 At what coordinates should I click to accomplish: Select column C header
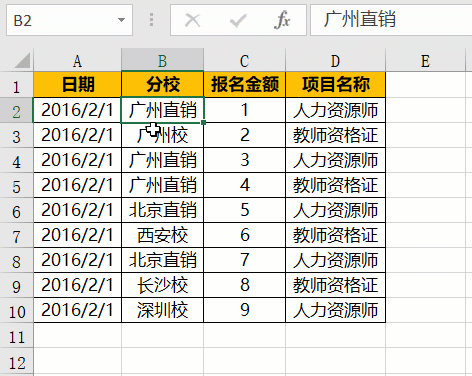pyautogui.click(x=244, y=61)
